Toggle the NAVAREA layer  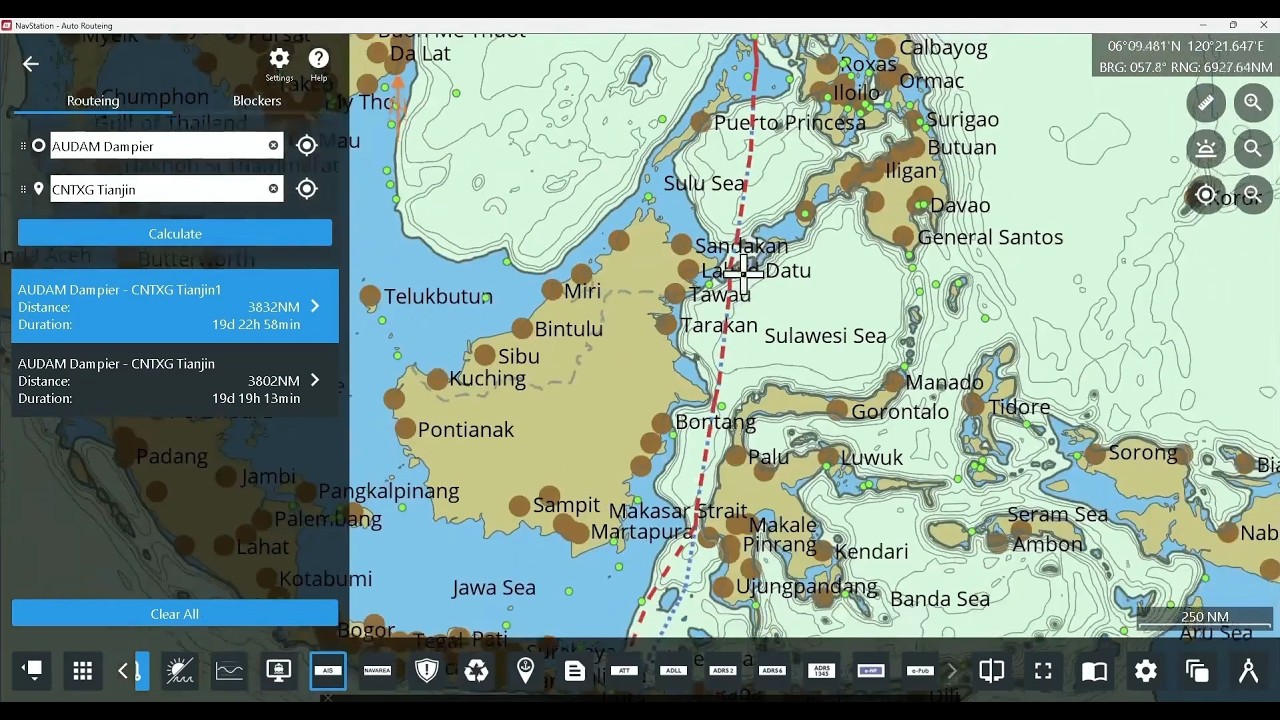click(x=377, y=671)
